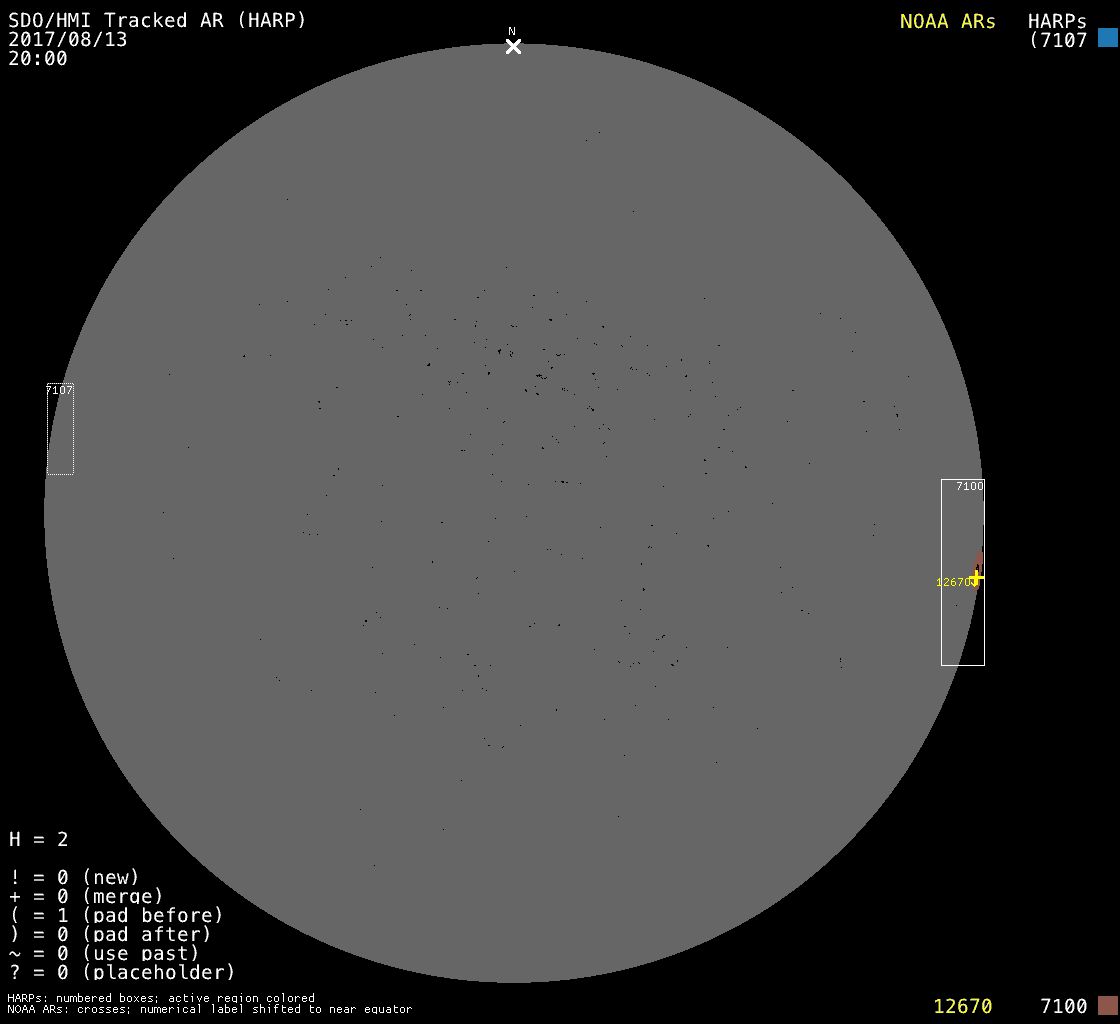Click the "( = 1 (pad before)" line
1120x1024 pixels.
click(116, 915)
